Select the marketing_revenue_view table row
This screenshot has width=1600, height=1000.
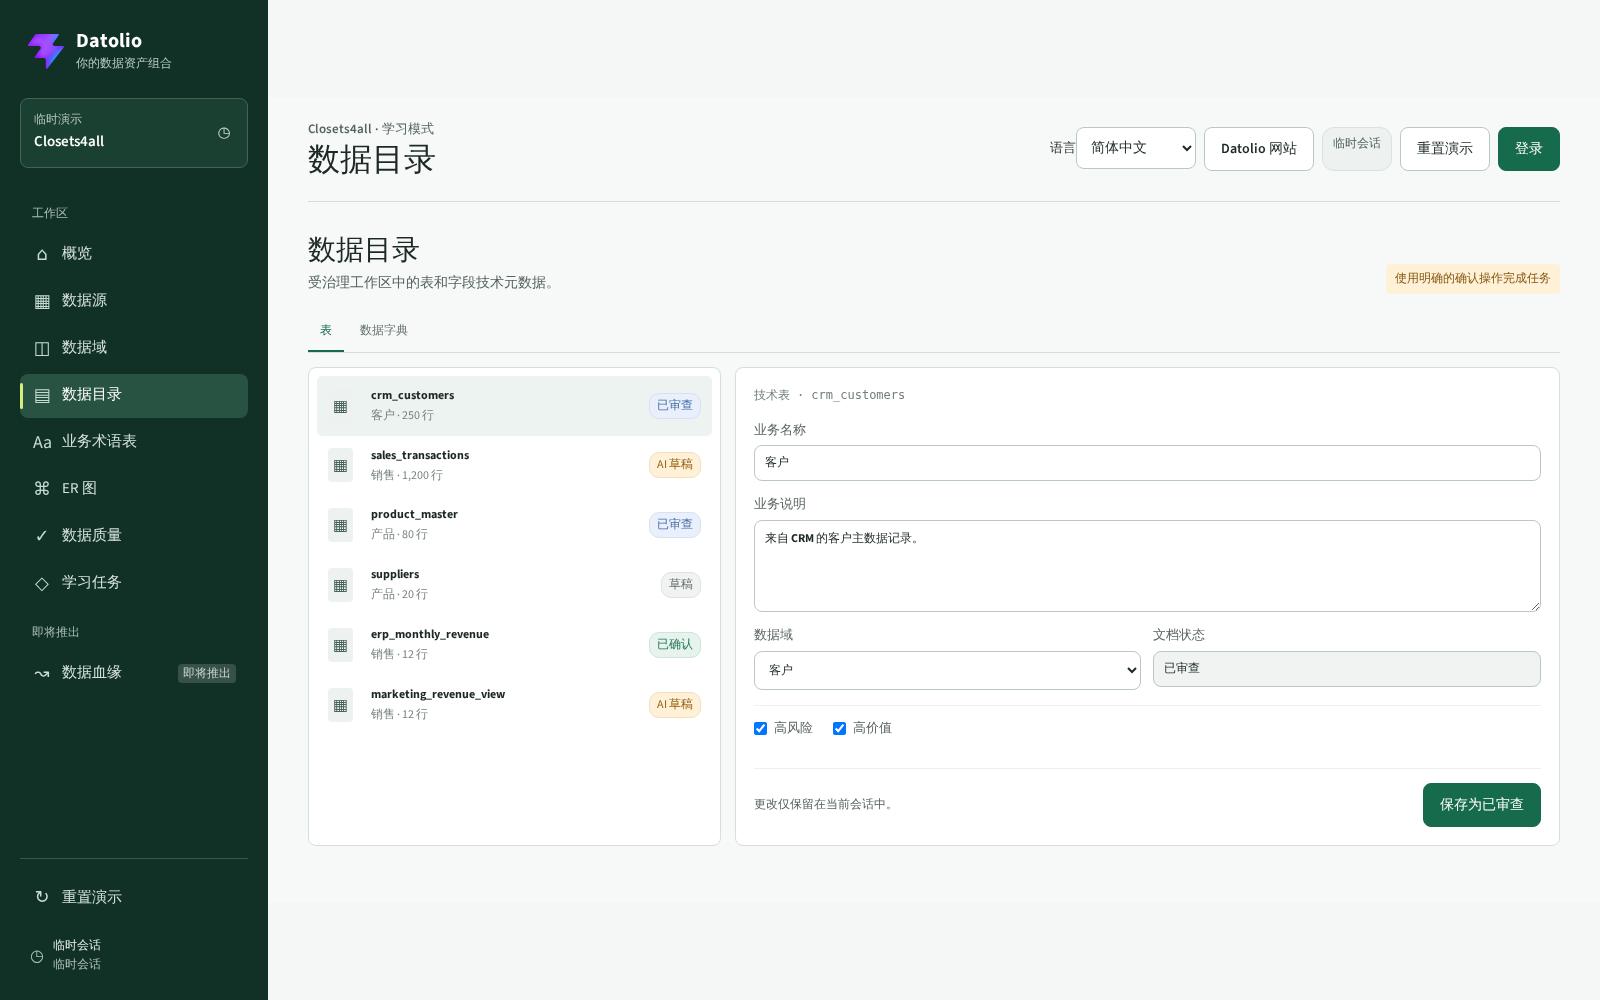(x=514, y=705)
